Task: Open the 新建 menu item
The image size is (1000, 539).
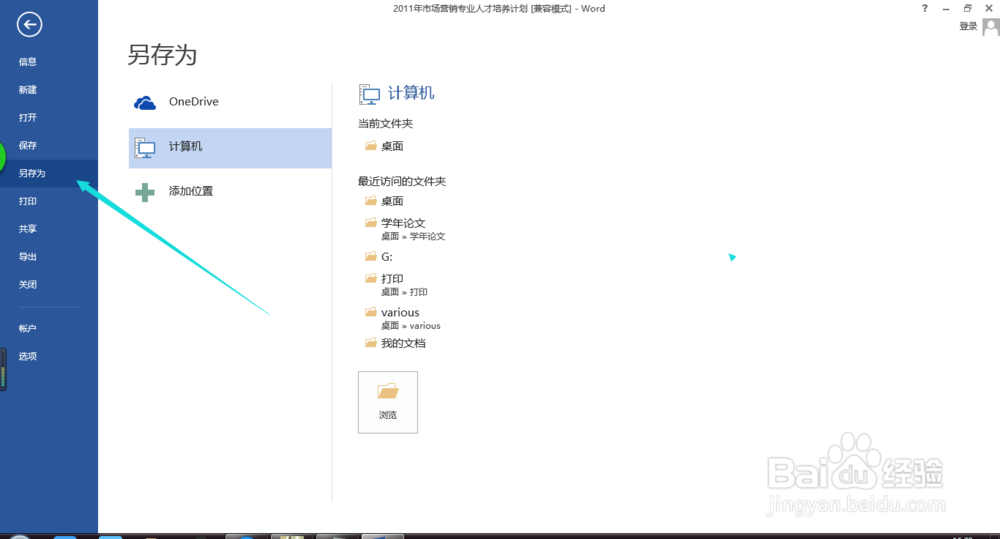Action: tap(27, 90)
